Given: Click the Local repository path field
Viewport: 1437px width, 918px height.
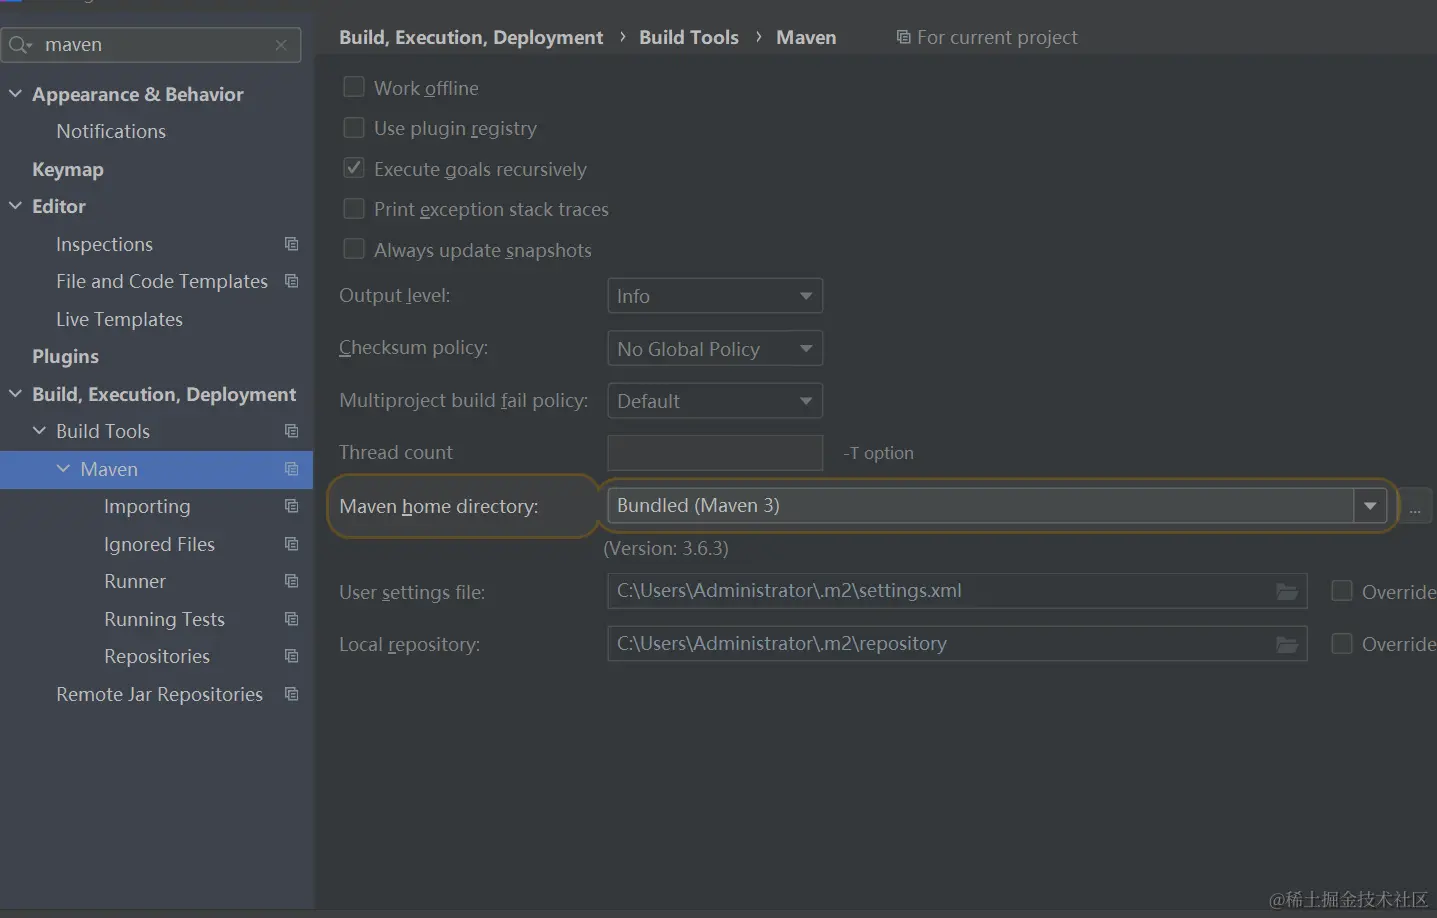Looking at the screenshot, I should click(x=957, y=643).
